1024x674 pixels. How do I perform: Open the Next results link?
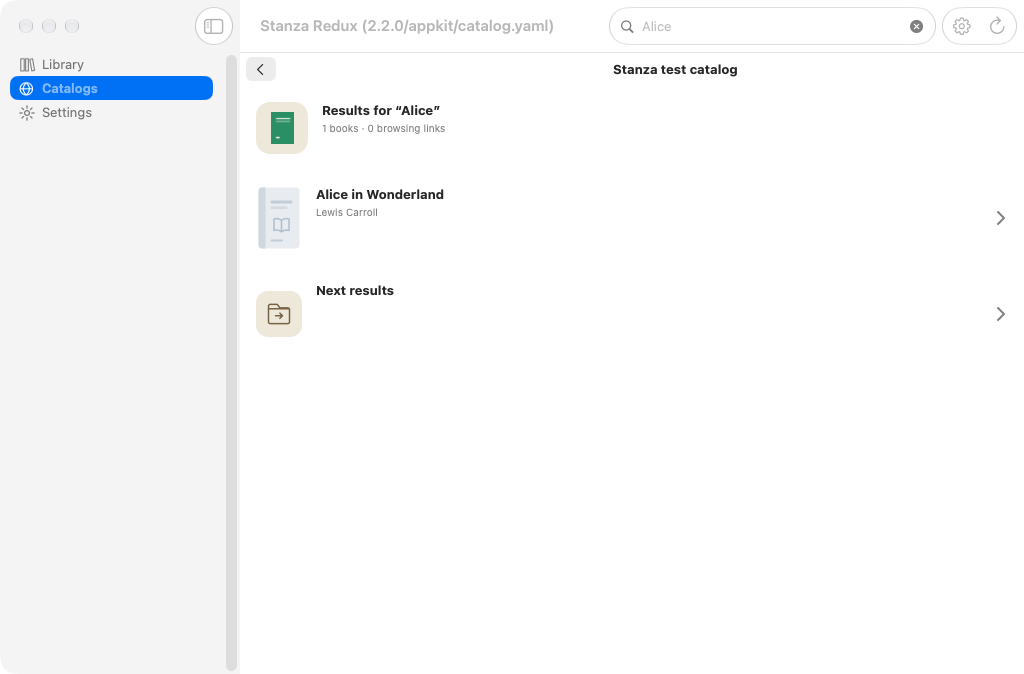tap(632, 314)
